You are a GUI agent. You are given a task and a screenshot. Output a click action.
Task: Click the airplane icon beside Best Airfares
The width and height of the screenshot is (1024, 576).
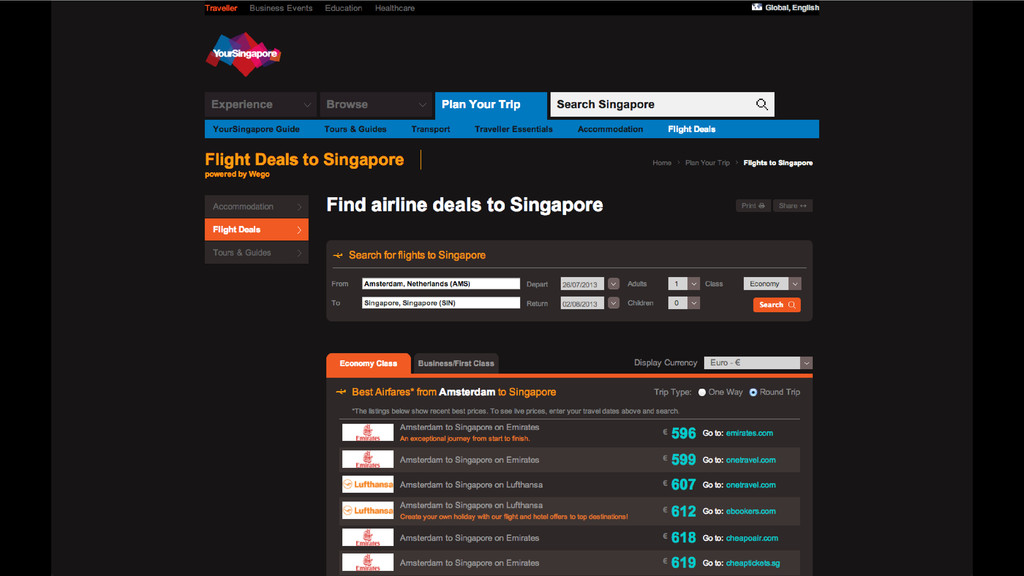coord(341,392)
